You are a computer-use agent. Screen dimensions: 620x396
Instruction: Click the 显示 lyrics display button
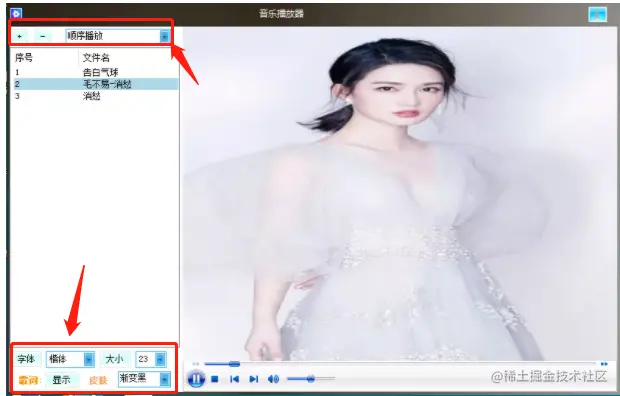(62, 380)
